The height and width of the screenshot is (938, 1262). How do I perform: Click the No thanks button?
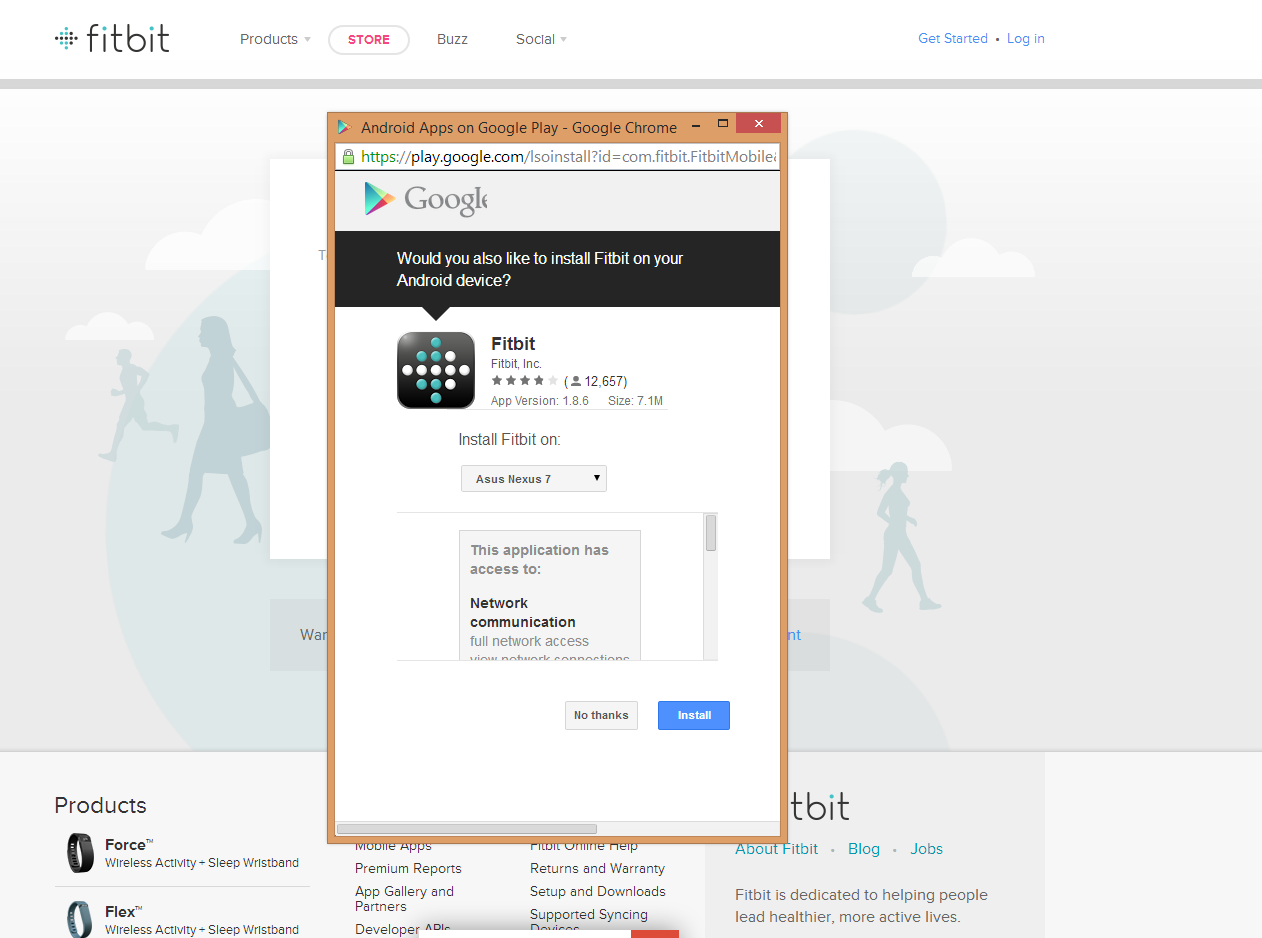pos(601,715)
